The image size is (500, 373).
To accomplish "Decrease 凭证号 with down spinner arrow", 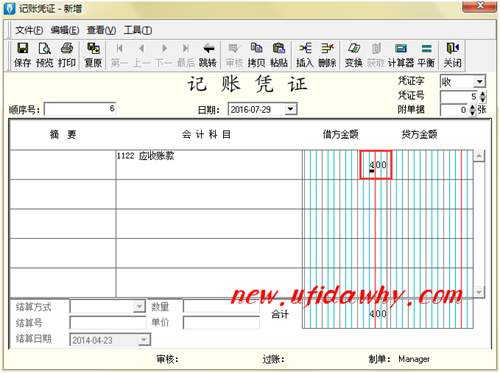I will (482, 100).
